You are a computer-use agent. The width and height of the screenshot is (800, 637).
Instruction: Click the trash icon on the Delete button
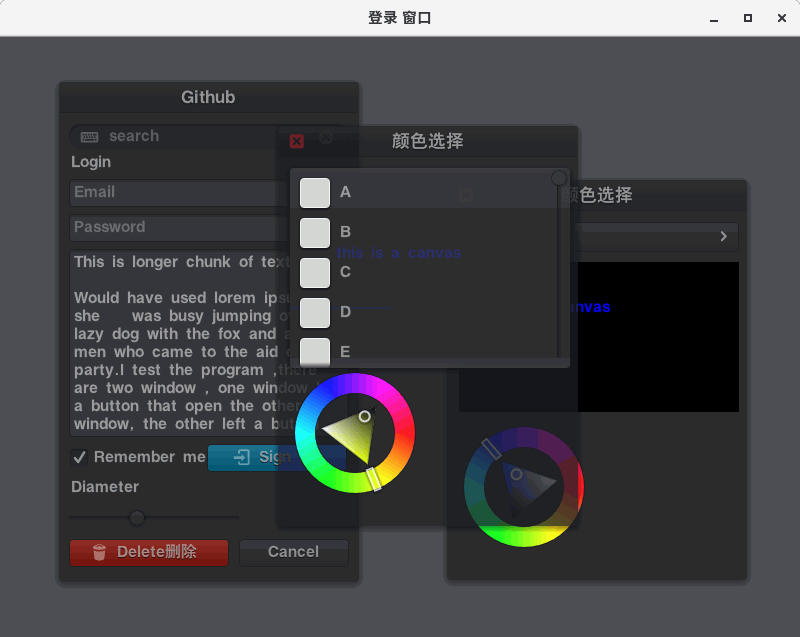point(99,552)
